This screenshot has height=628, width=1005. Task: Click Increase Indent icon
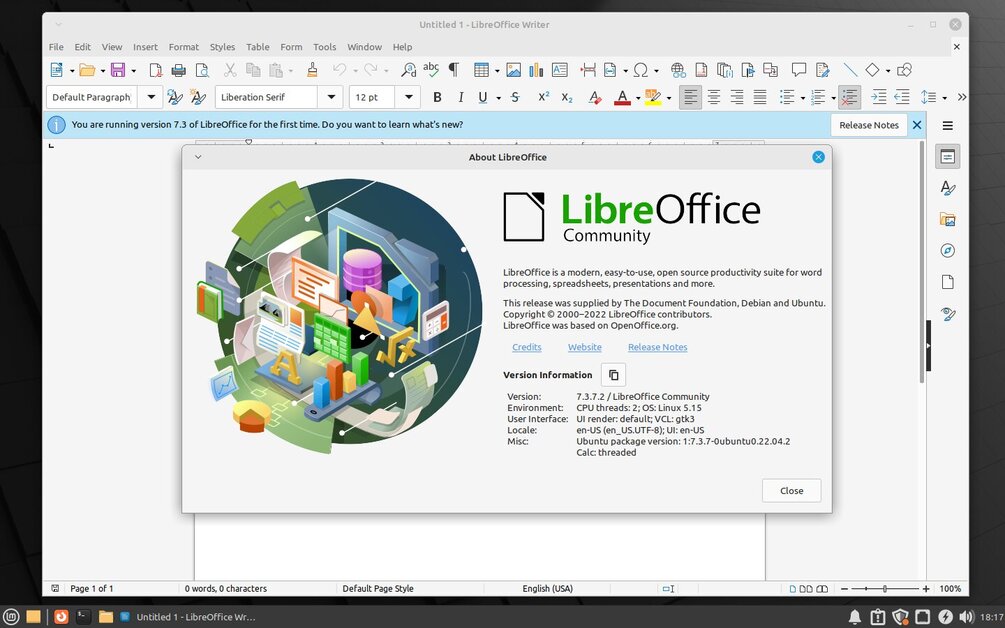pos(879,97)
